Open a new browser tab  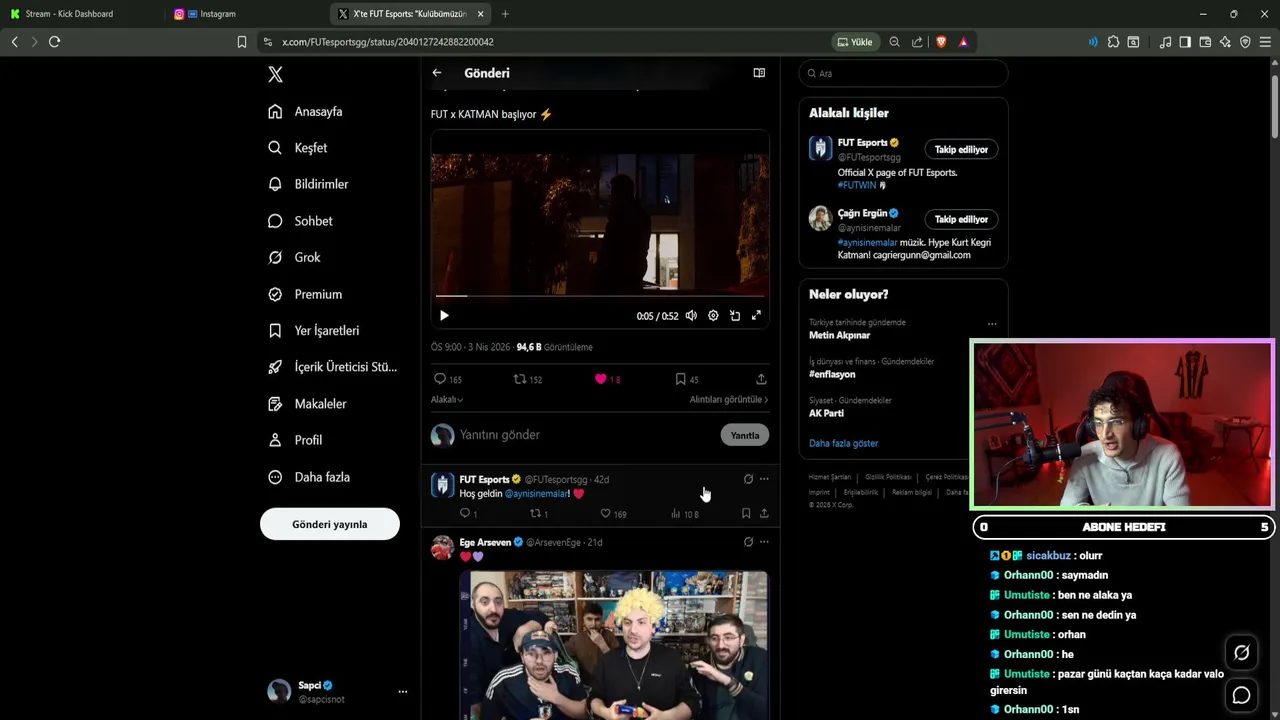point(505,14)
